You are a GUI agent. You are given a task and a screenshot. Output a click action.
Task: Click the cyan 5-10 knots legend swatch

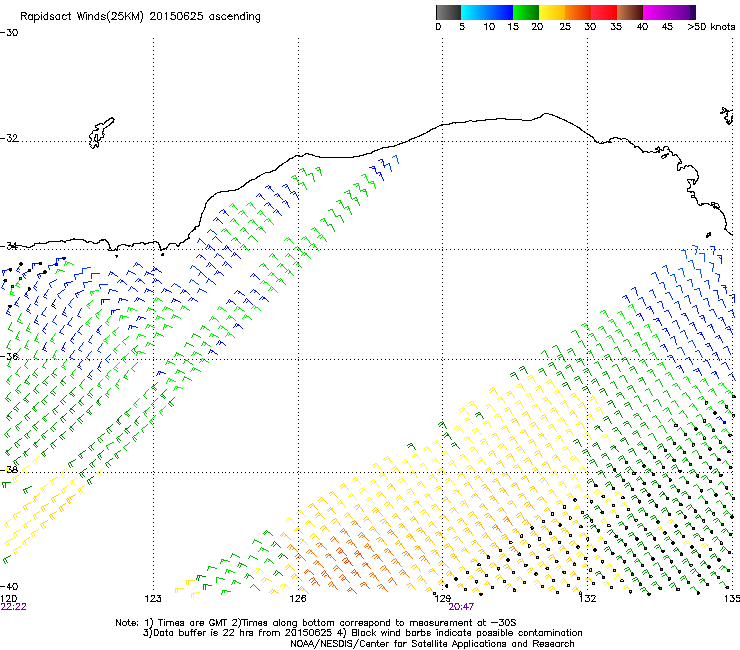pos(474,12)
